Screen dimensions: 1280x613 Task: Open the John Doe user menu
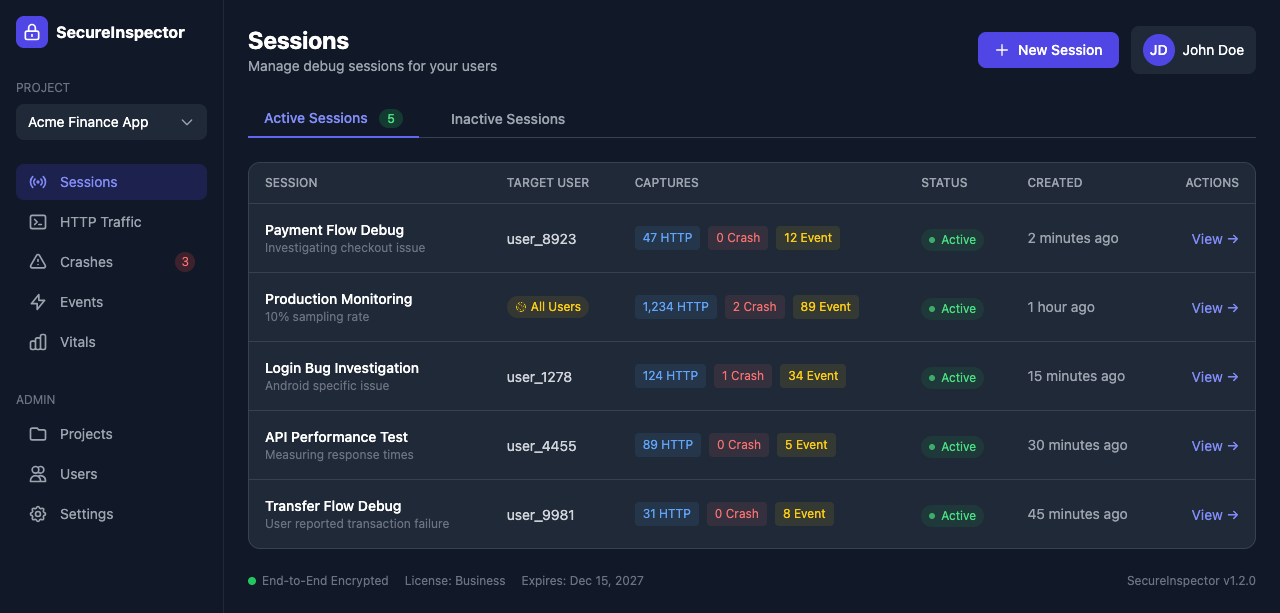[1193, 50]
